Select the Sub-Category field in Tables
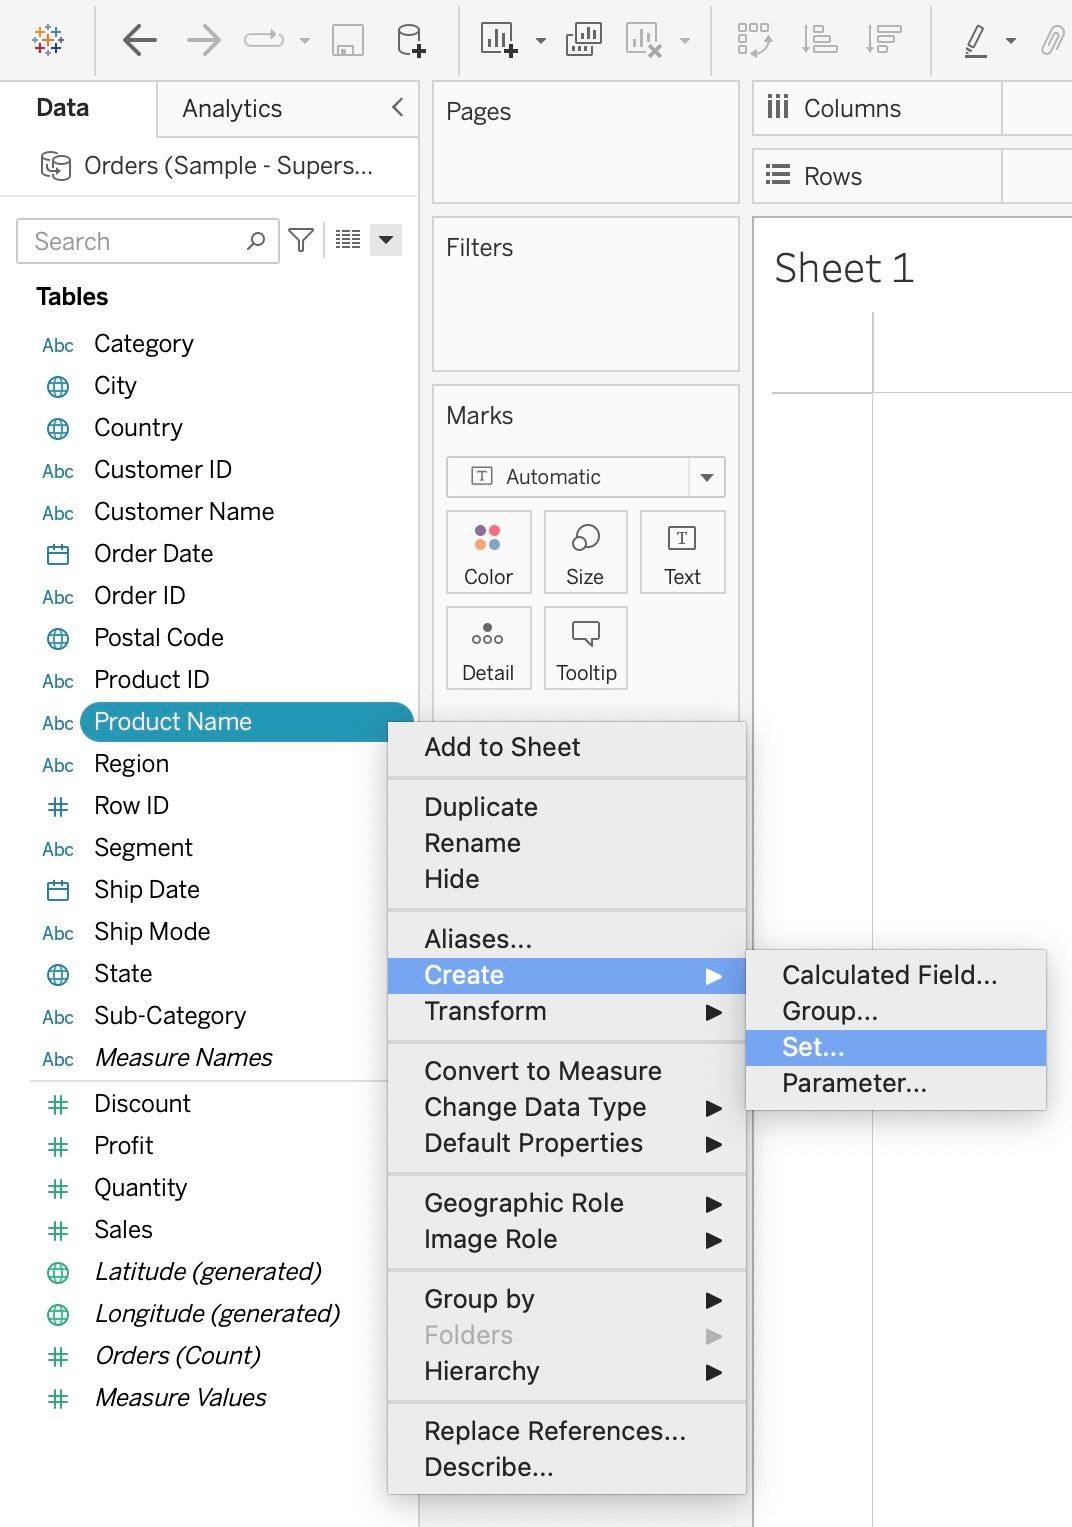Screen dimensions: 1072x1527 pos(170,1016)
